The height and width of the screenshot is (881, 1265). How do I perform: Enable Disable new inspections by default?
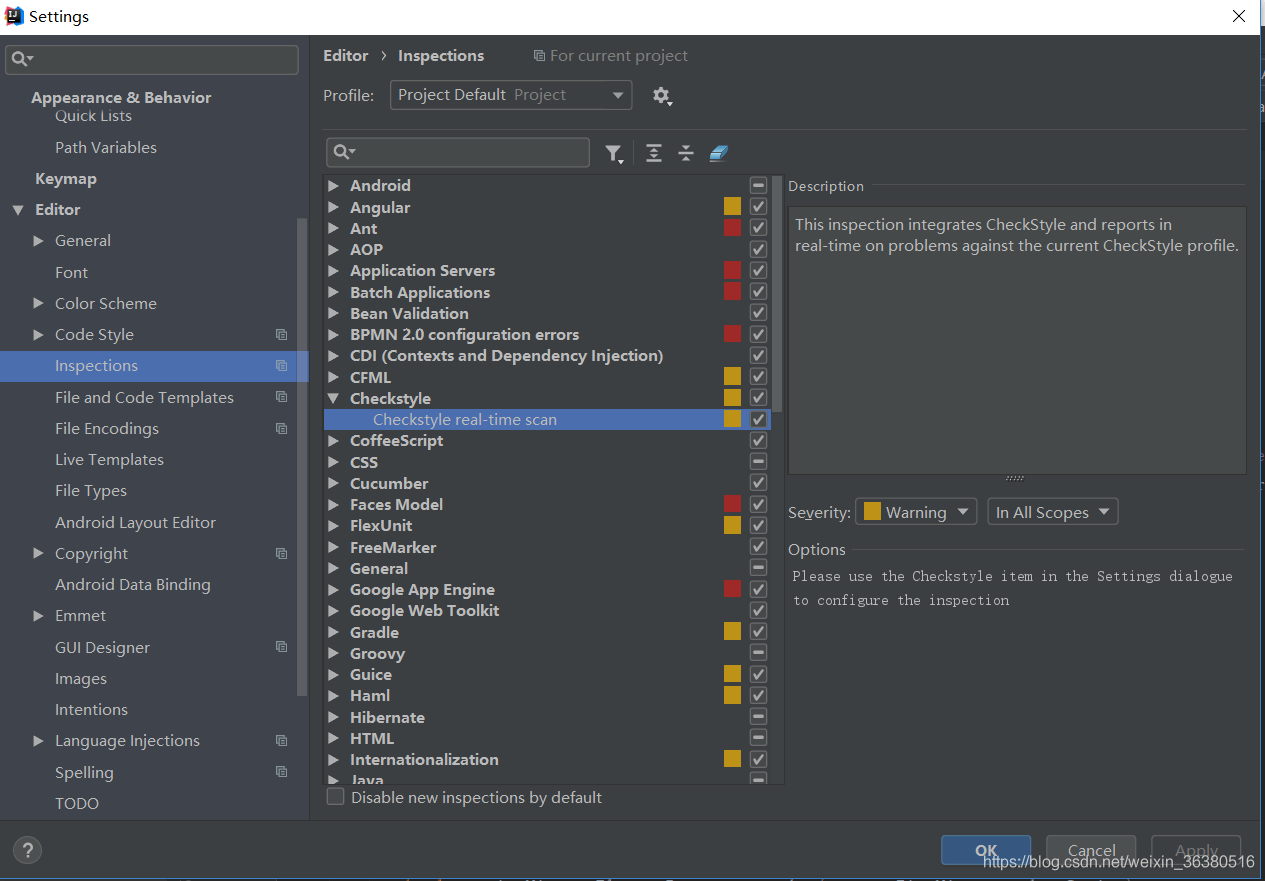pyautogui.click(x=336, y=797)
